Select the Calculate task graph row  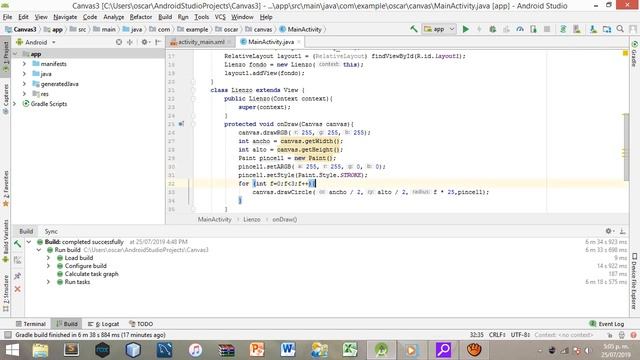pyautogui.click(x=91, y=274)
